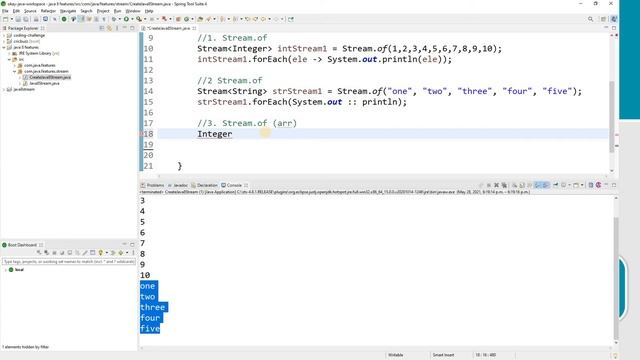Click the Search icon at toolbar right
The width and height of the screenshot is (640, 360).
click(591, 19)
